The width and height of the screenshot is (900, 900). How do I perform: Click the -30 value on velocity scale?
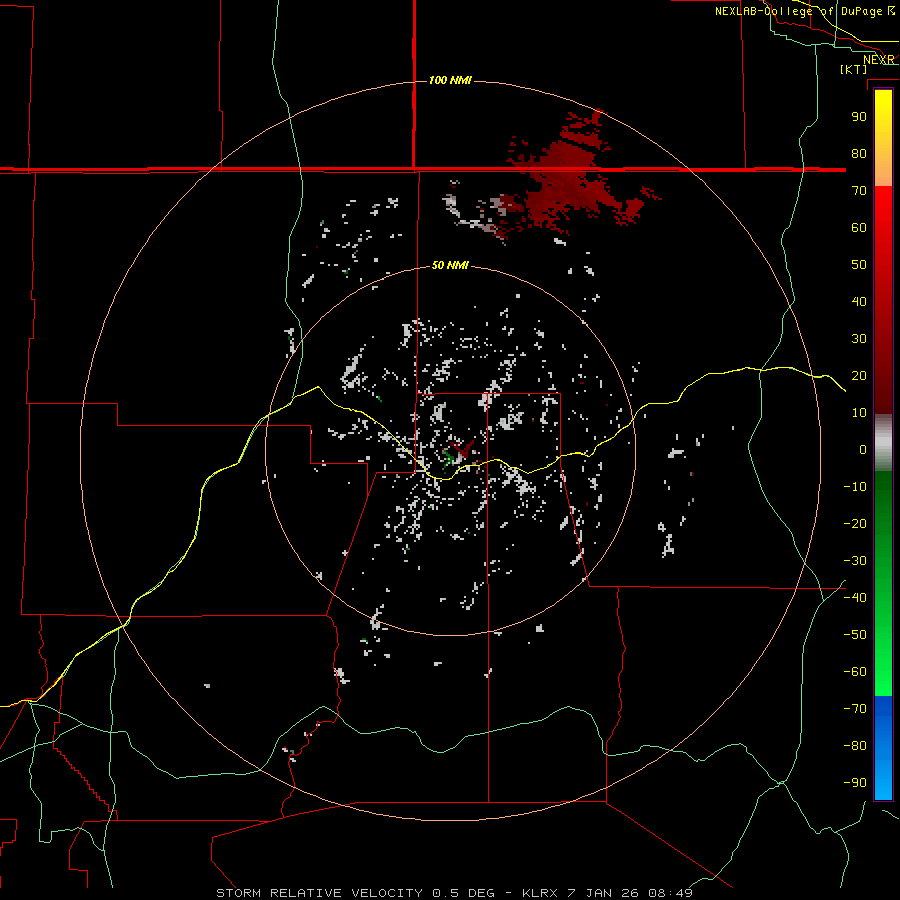click(855, 561)
